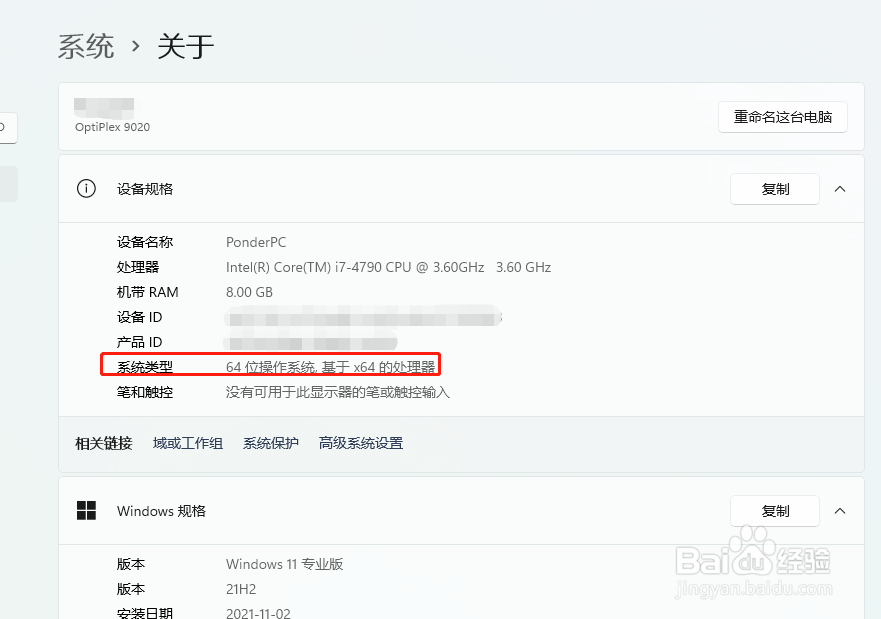This screenshot has width=881, height=619.
Task: Copy device specs with 设备规格 复制 button
Action: (775, 189)
